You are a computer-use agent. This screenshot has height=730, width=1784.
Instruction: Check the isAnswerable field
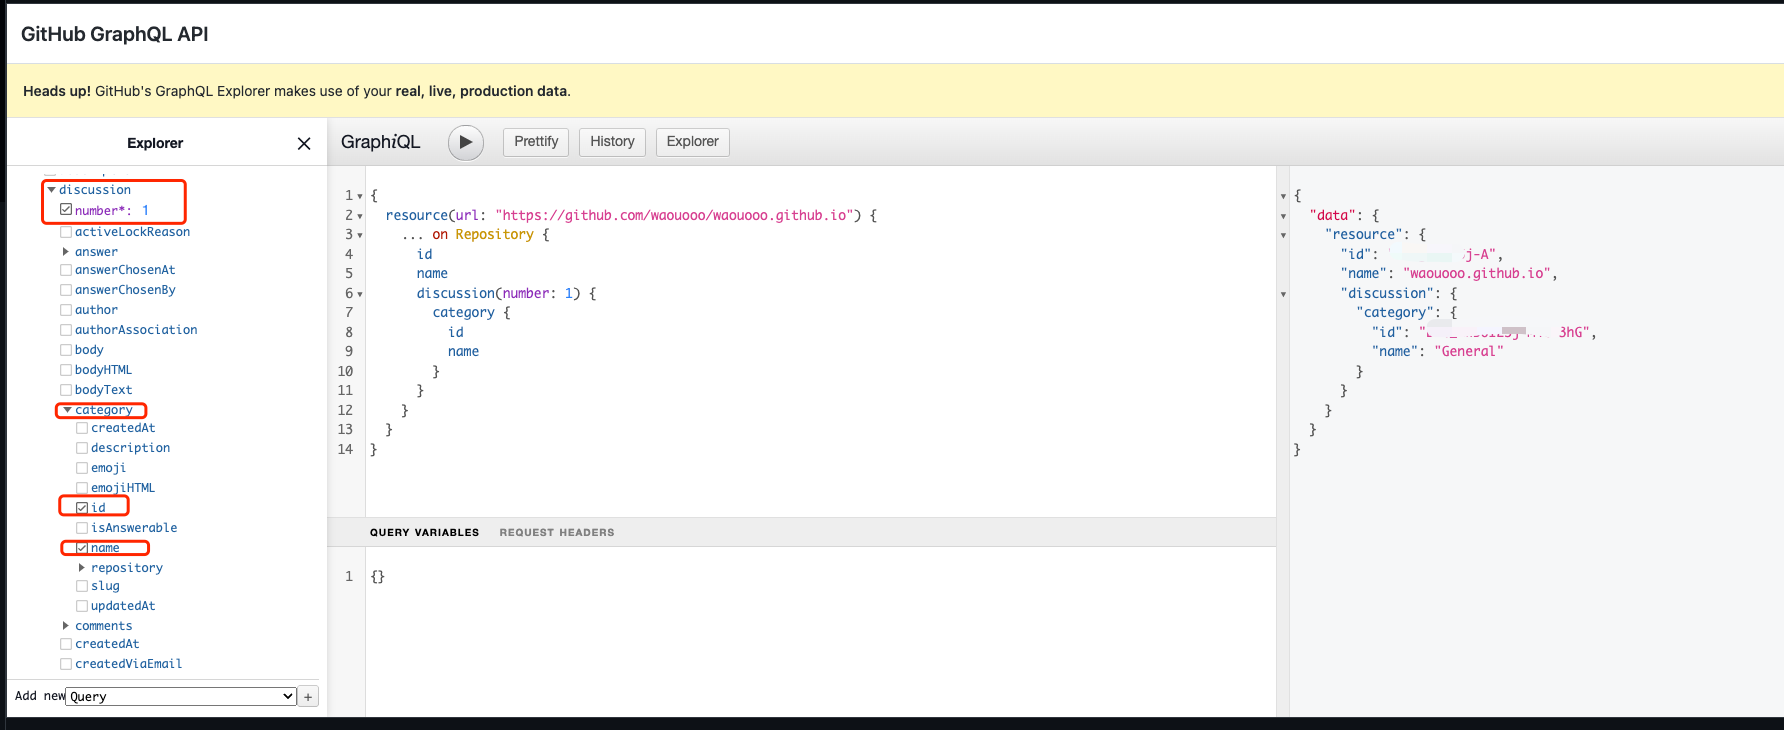[82, 528]
